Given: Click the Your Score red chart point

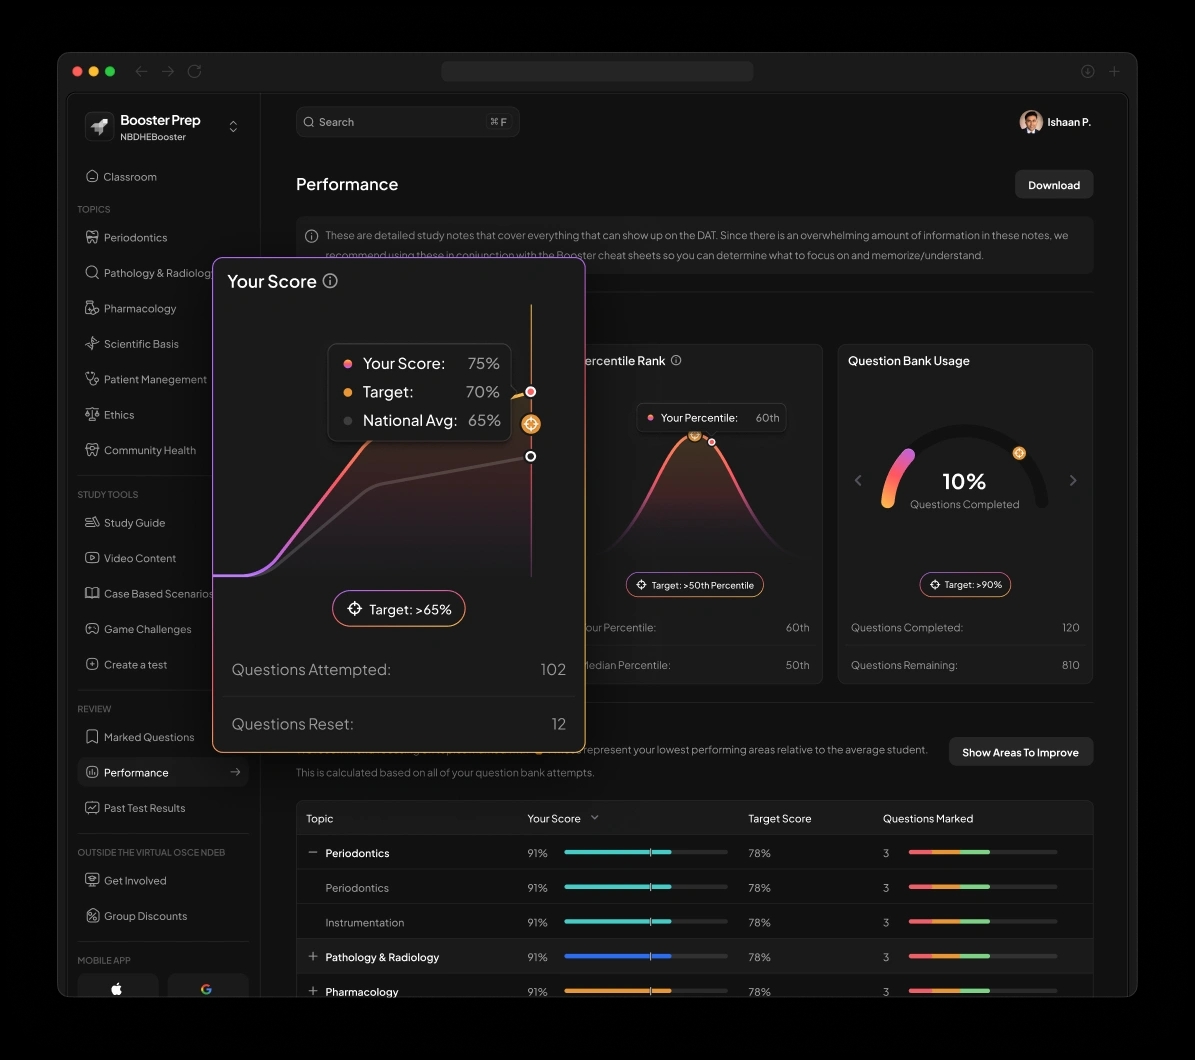Looking at the screenshot, I should 530,392.
